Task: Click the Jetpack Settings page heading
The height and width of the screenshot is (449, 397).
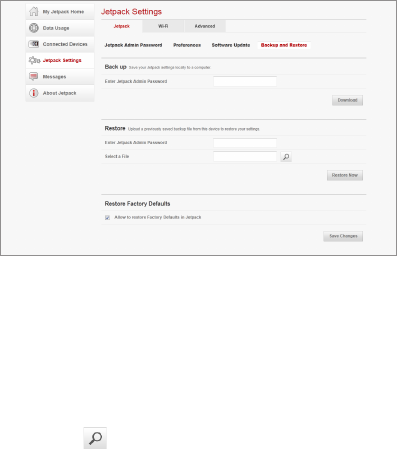Action: point(131,12)
